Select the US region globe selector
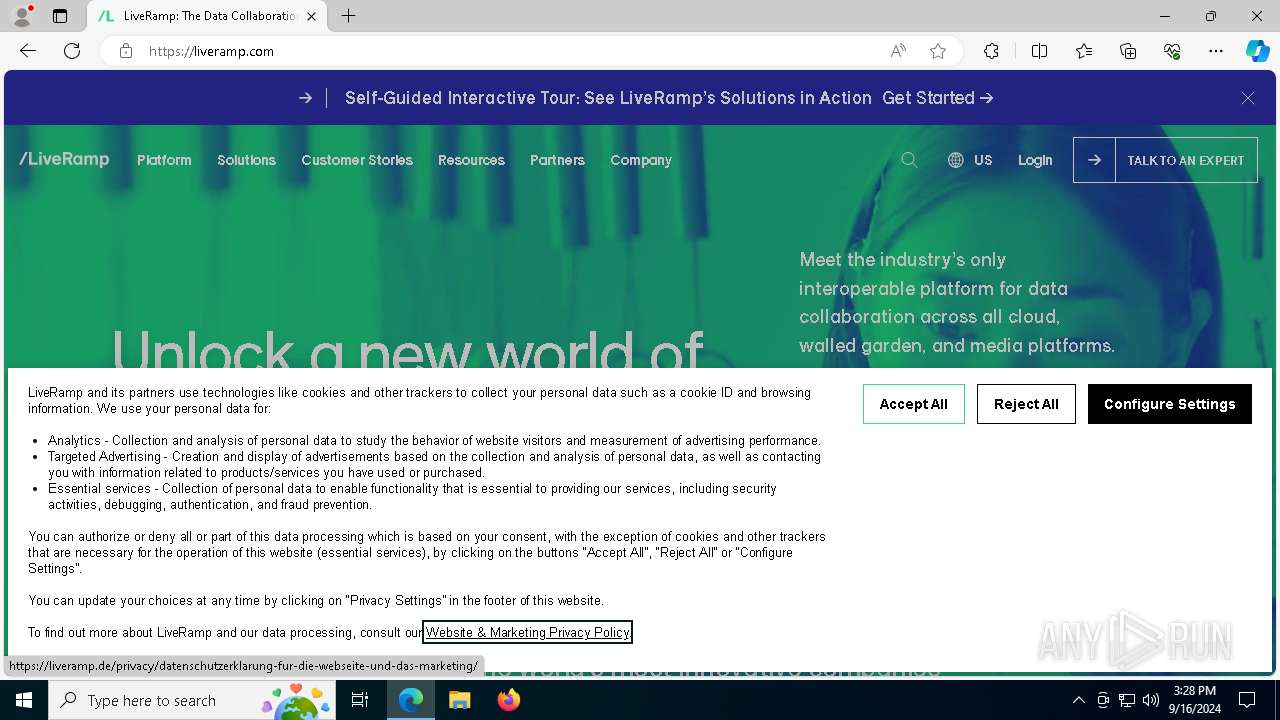1280x720 pixels. (x=970, y=160)
